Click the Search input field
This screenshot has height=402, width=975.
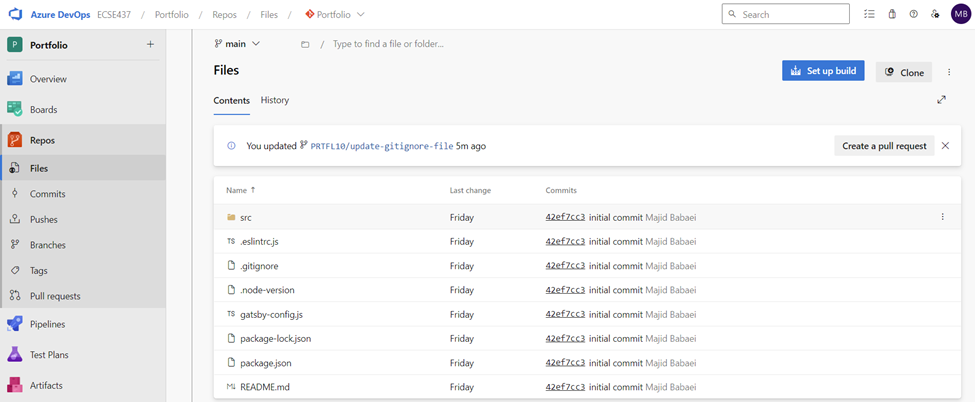[790, 14]
